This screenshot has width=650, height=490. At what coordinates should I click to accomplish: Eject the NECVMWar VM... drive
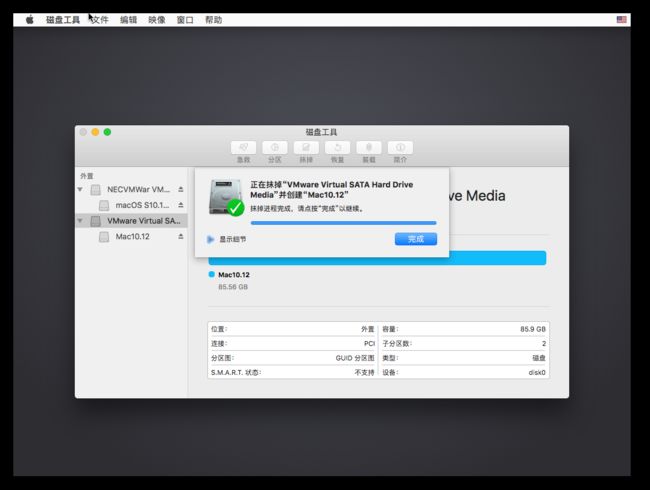(x=181, y=189)
